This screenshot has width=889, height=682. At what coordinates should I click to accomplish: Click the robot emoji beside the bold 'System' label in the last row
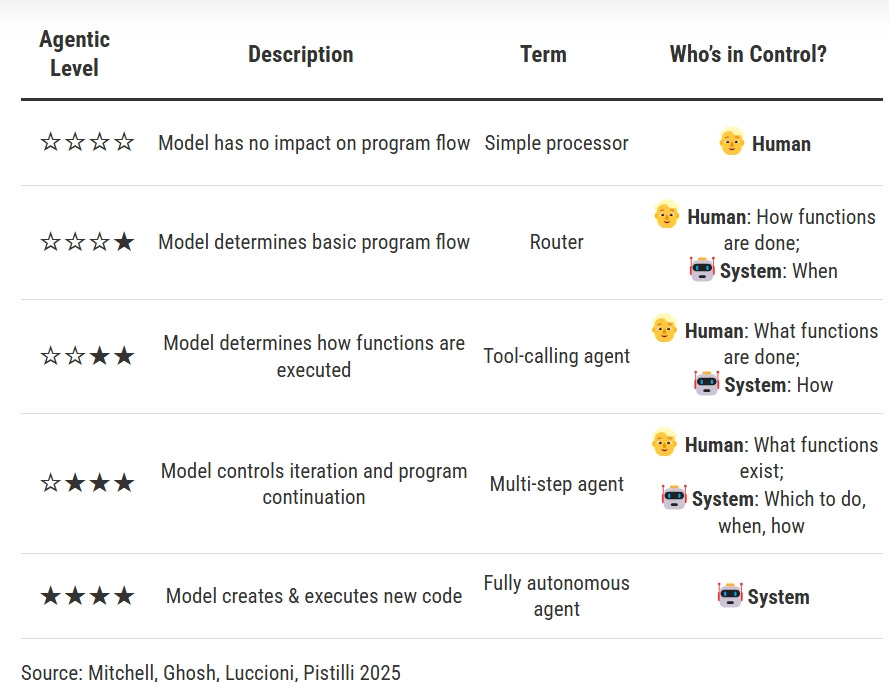point(730,595)
